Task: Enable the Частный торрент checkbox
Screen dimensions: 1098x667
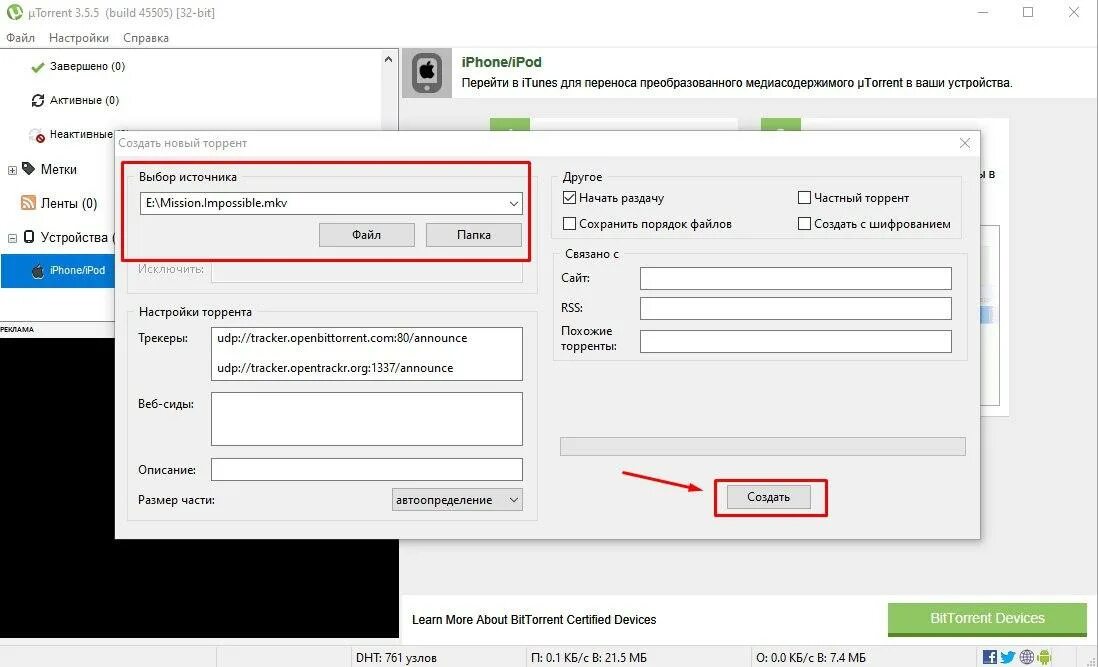Action: click(x=804, y=198)
